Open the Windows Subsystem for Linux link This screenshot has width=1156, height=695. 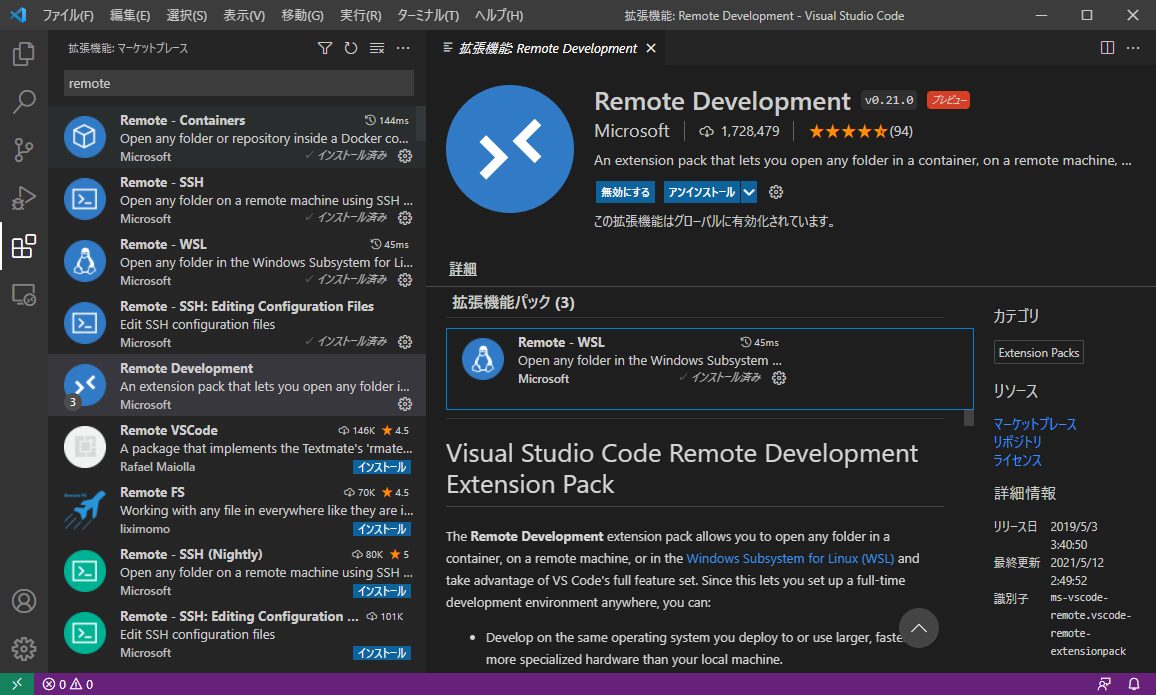(x=790, y=558)
